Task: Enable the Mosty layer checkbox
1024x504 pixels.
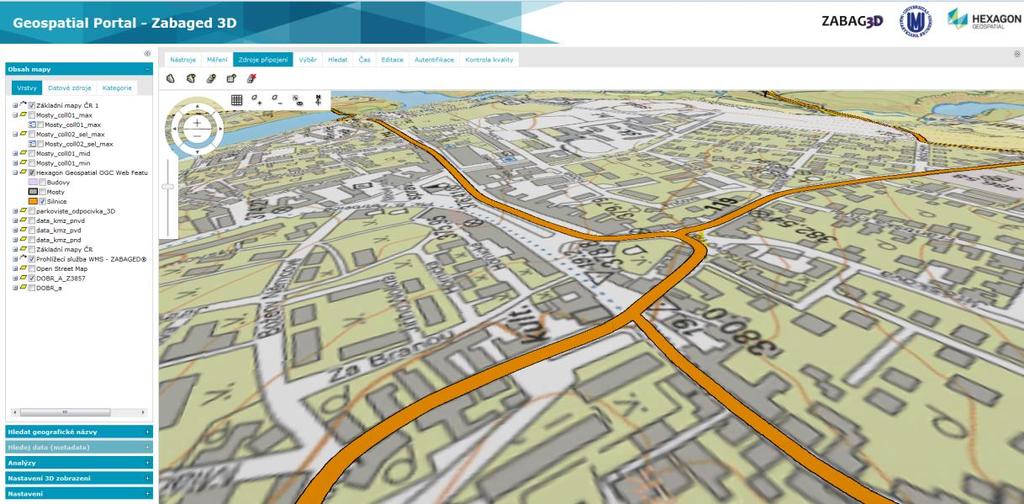Action: [x=42, y=192]
